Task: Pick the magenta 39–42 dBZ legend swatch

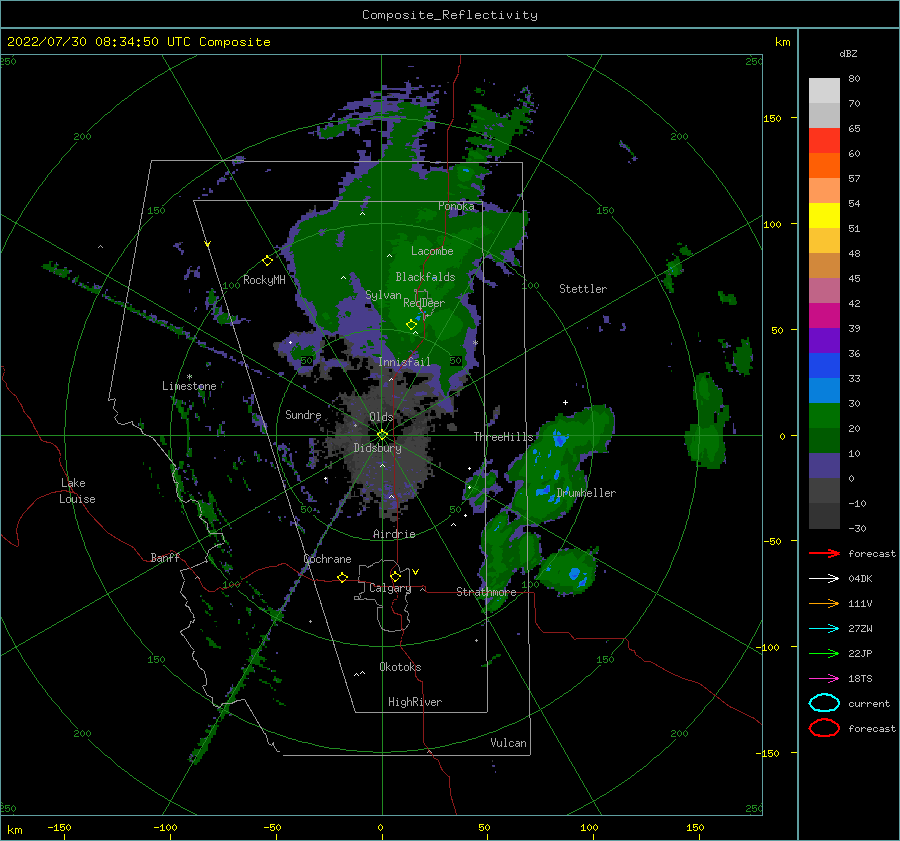Action: point(824,315)
